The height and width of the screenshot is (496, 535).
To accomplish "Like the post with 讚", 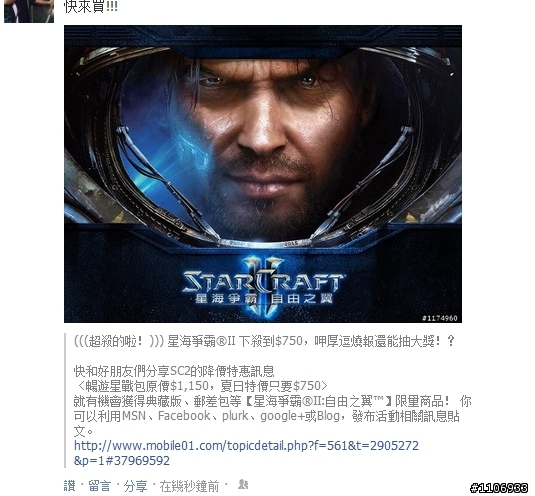I will pyautogui.click(x=69, y=486).
